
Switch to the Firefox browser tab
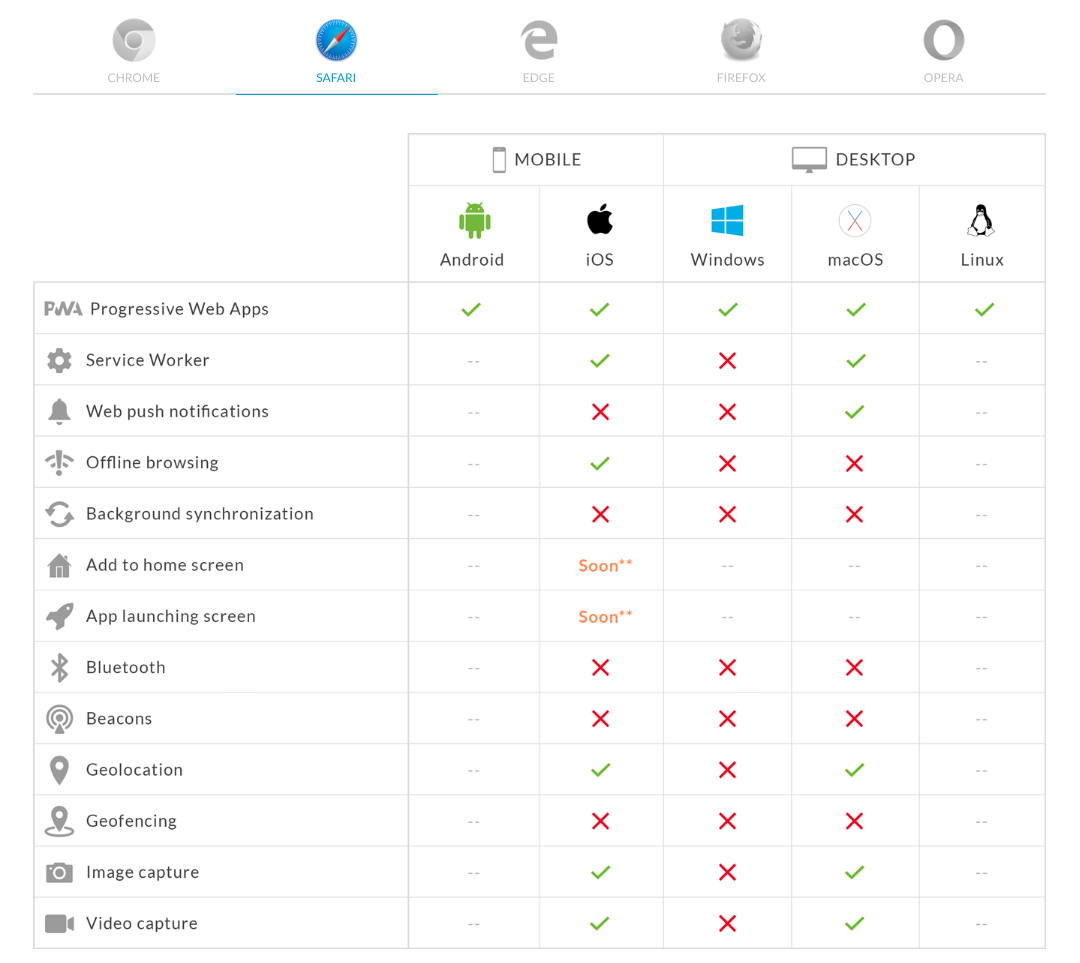click(741, 52)
